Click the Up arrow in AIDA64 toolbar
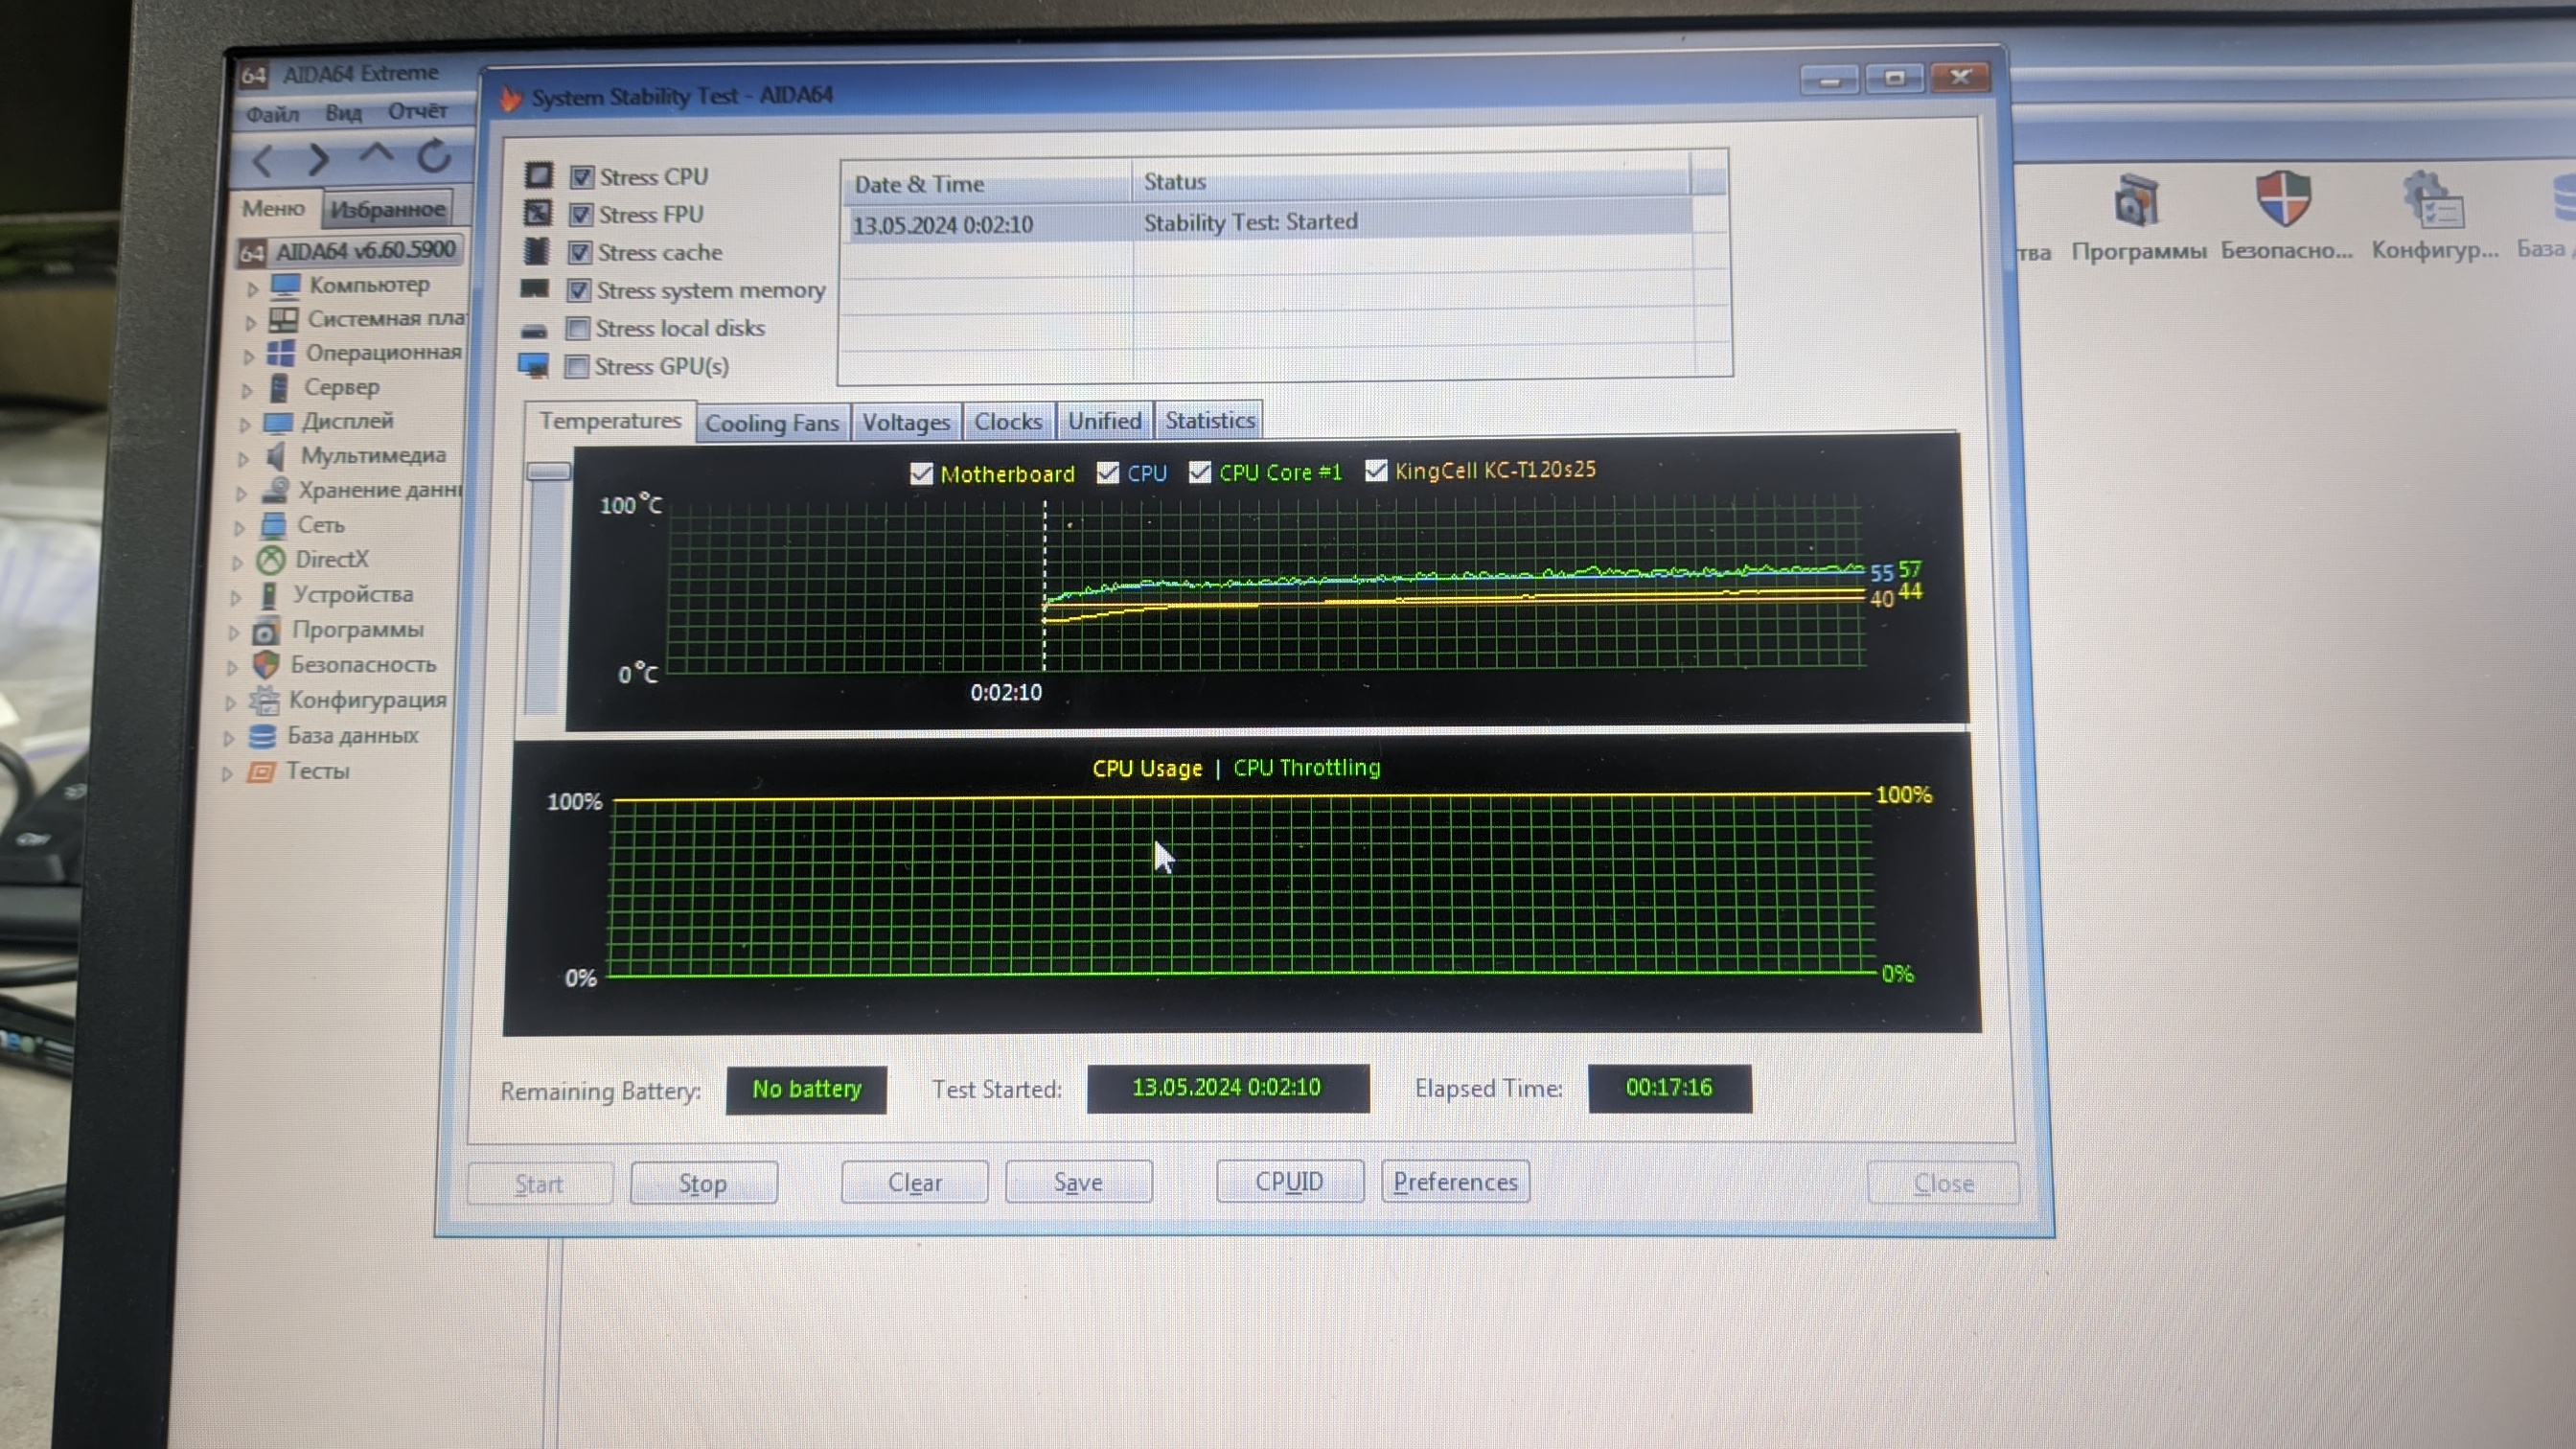 tap(376, 154)
